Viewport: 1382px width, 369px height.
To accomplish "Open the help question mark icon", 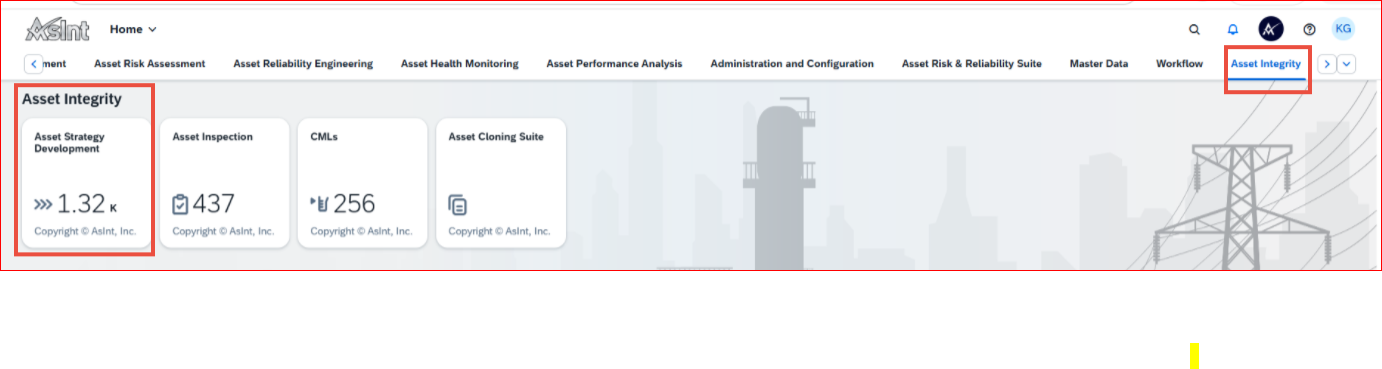I will pyautogui.click(x=1309, y=29).
